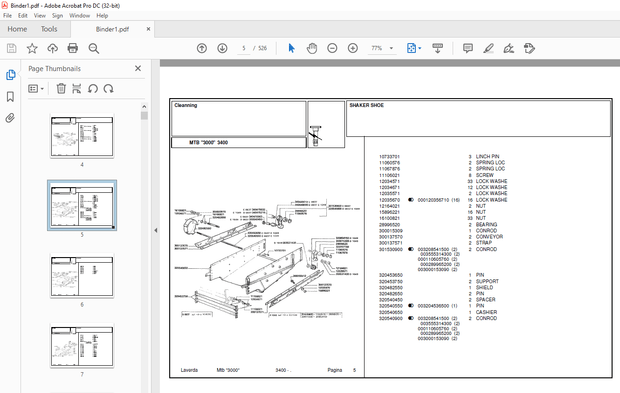Collapse navigation pane with divider arrow
The image size is (620, 393).
(155, 230)
